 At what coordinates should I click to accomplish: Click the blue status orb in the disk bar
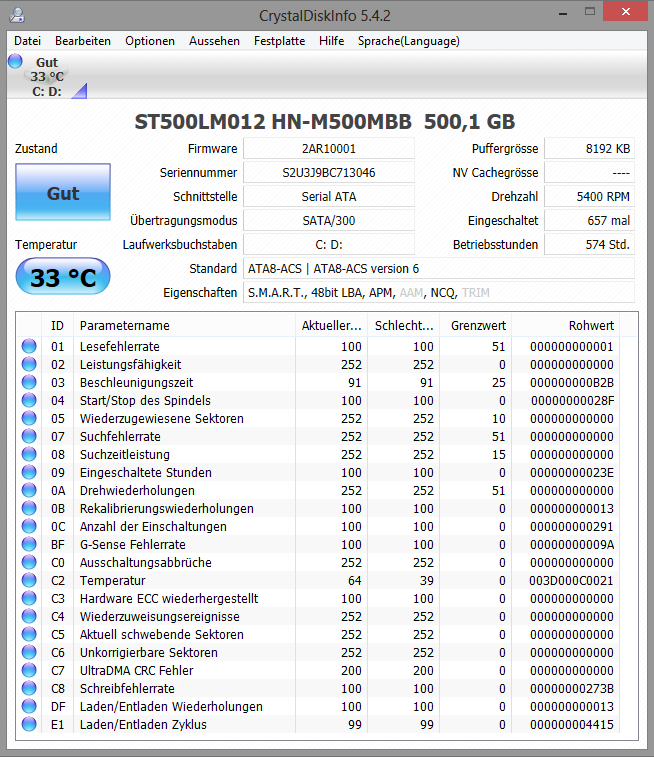(x=15, y=61)
